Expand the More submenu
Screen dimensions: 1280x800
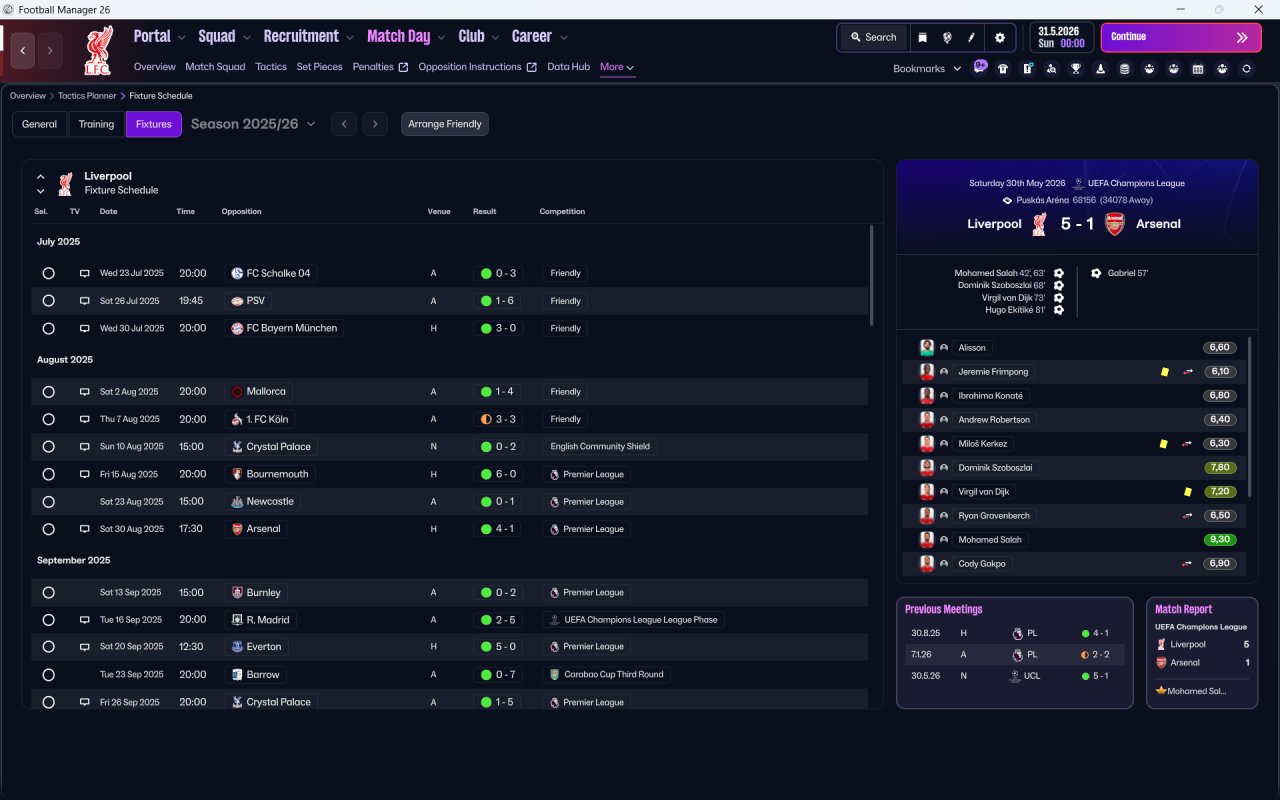pos(617,67)
